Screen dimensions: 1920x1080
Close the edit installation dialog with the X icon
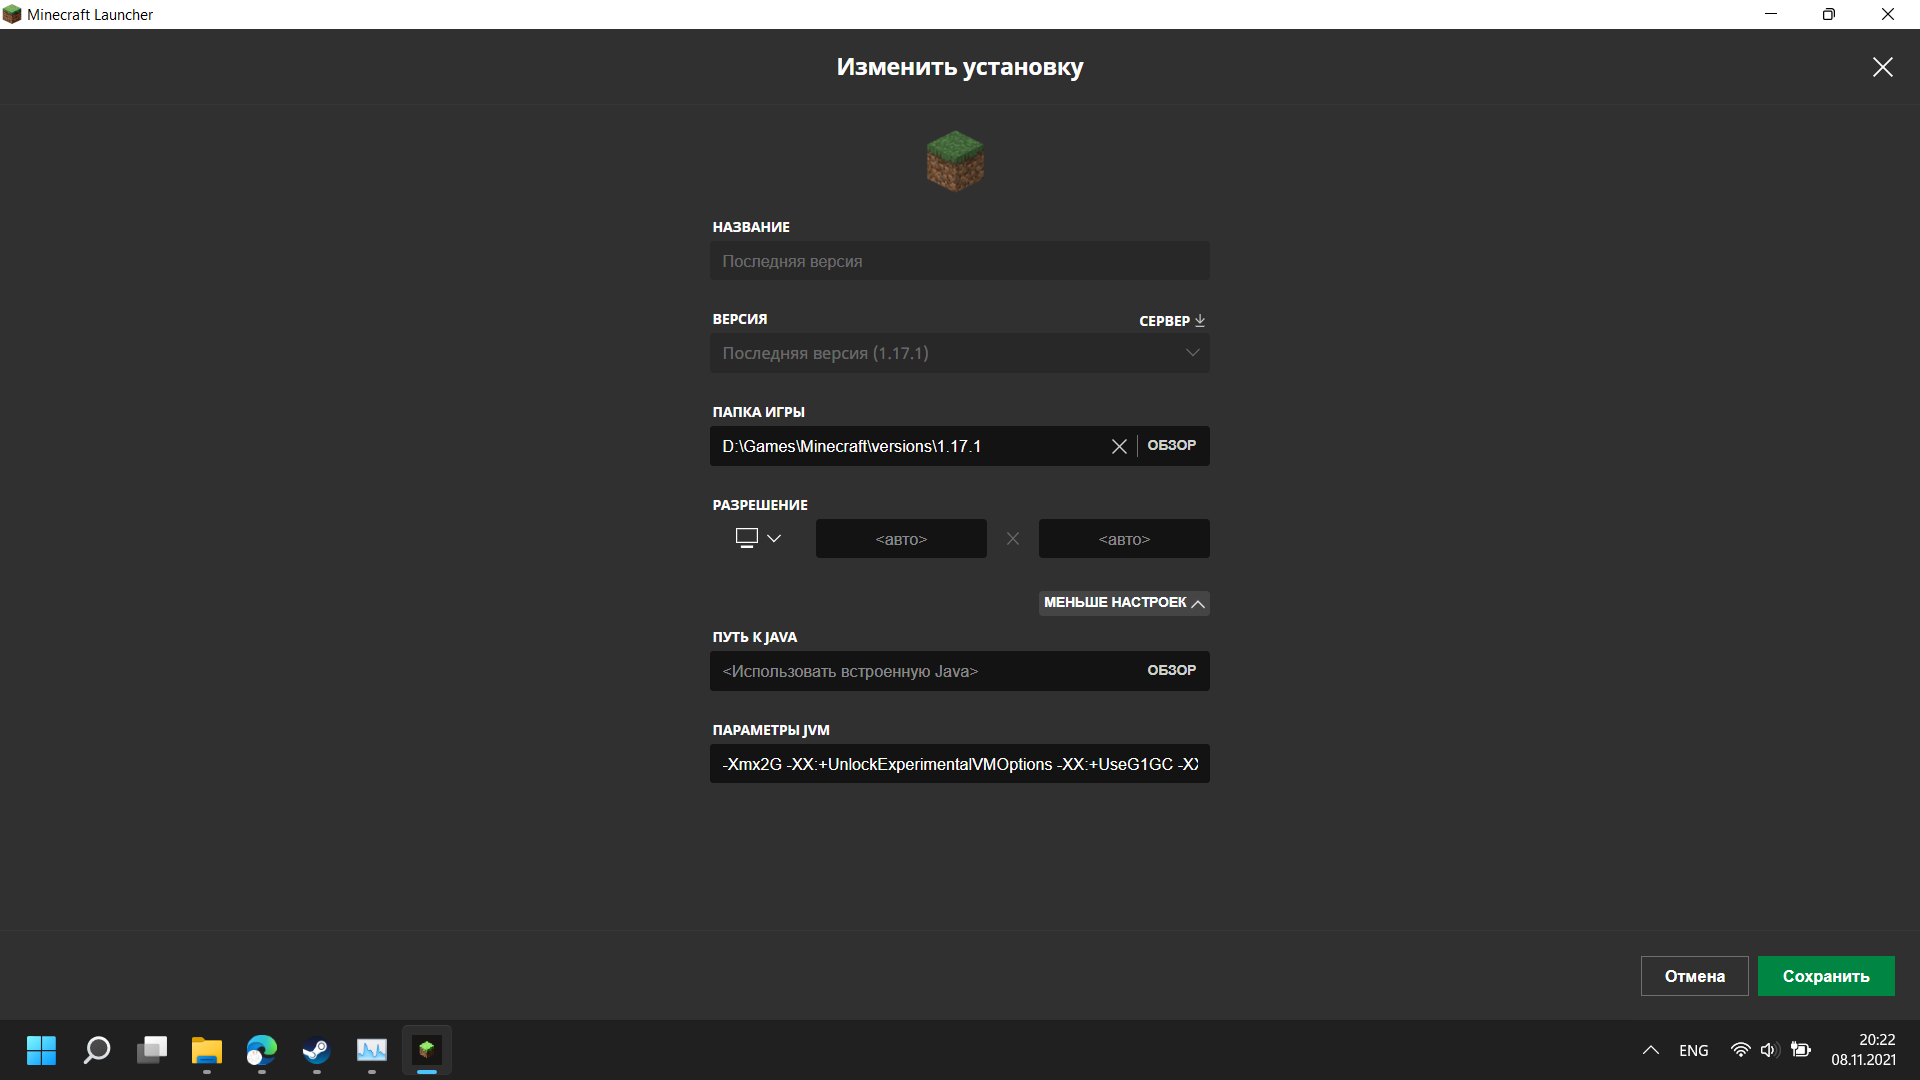pyautogui.click(x=1882, y=67)
